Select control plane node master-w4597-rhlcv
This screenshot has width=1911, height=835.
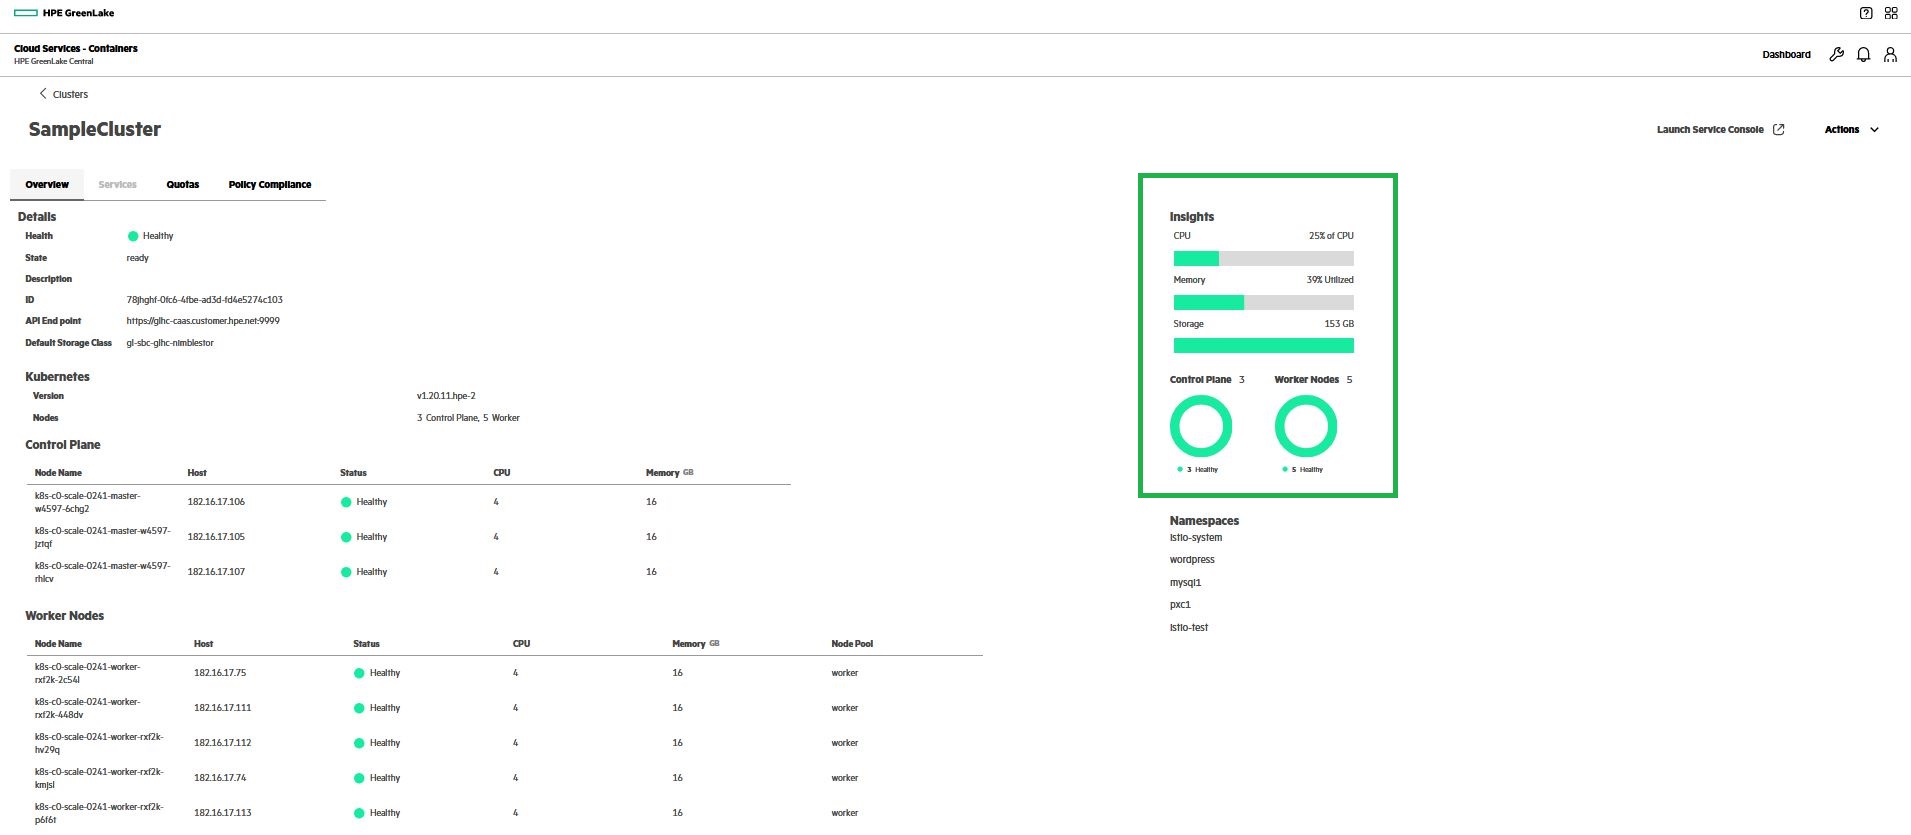[x=102, y=572]
